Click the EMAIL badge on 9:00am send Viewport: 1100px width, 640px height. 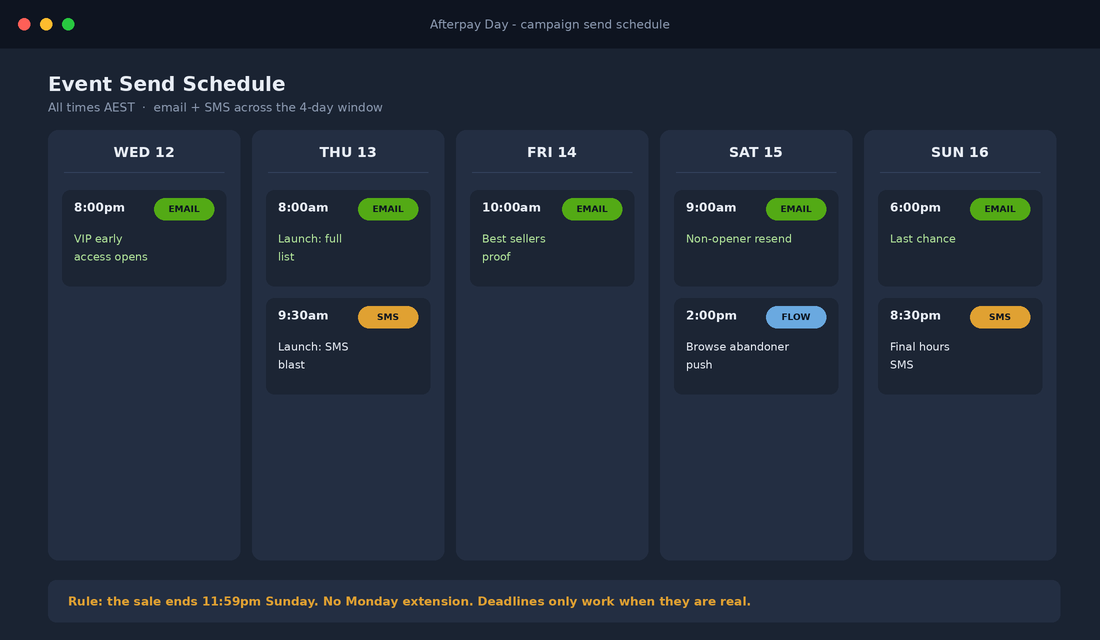(x=796, y=209)
